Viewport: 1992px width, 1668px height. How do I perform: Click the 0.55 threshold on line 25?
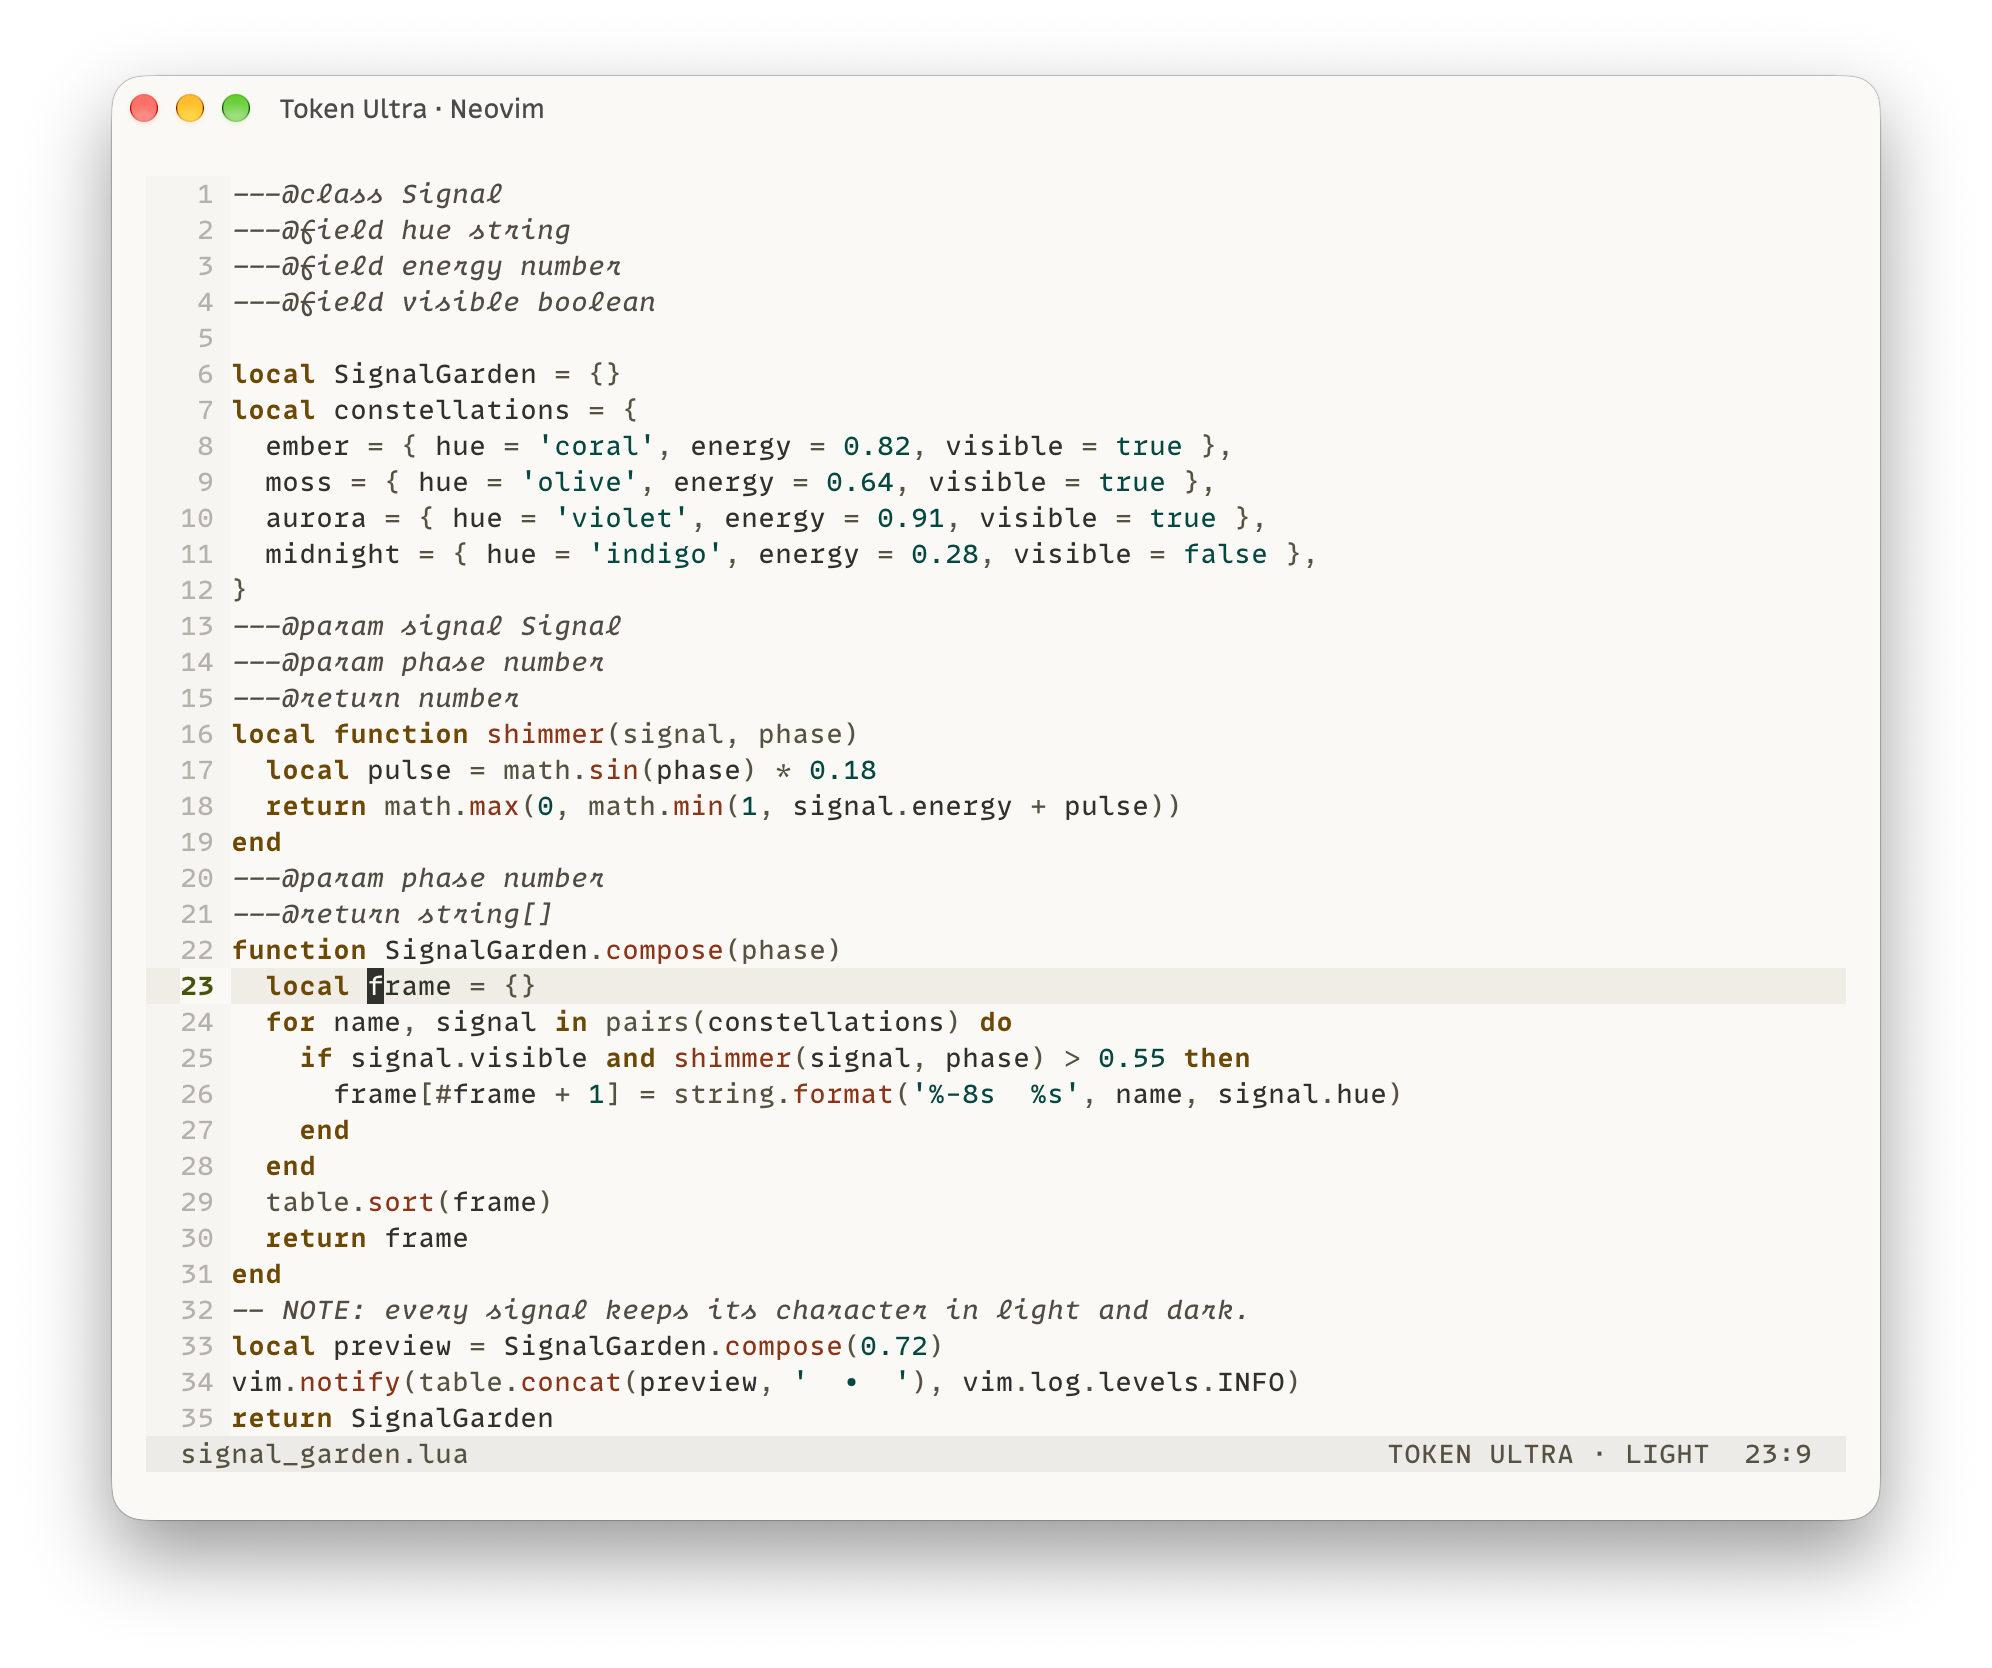click(1132, 1058)
